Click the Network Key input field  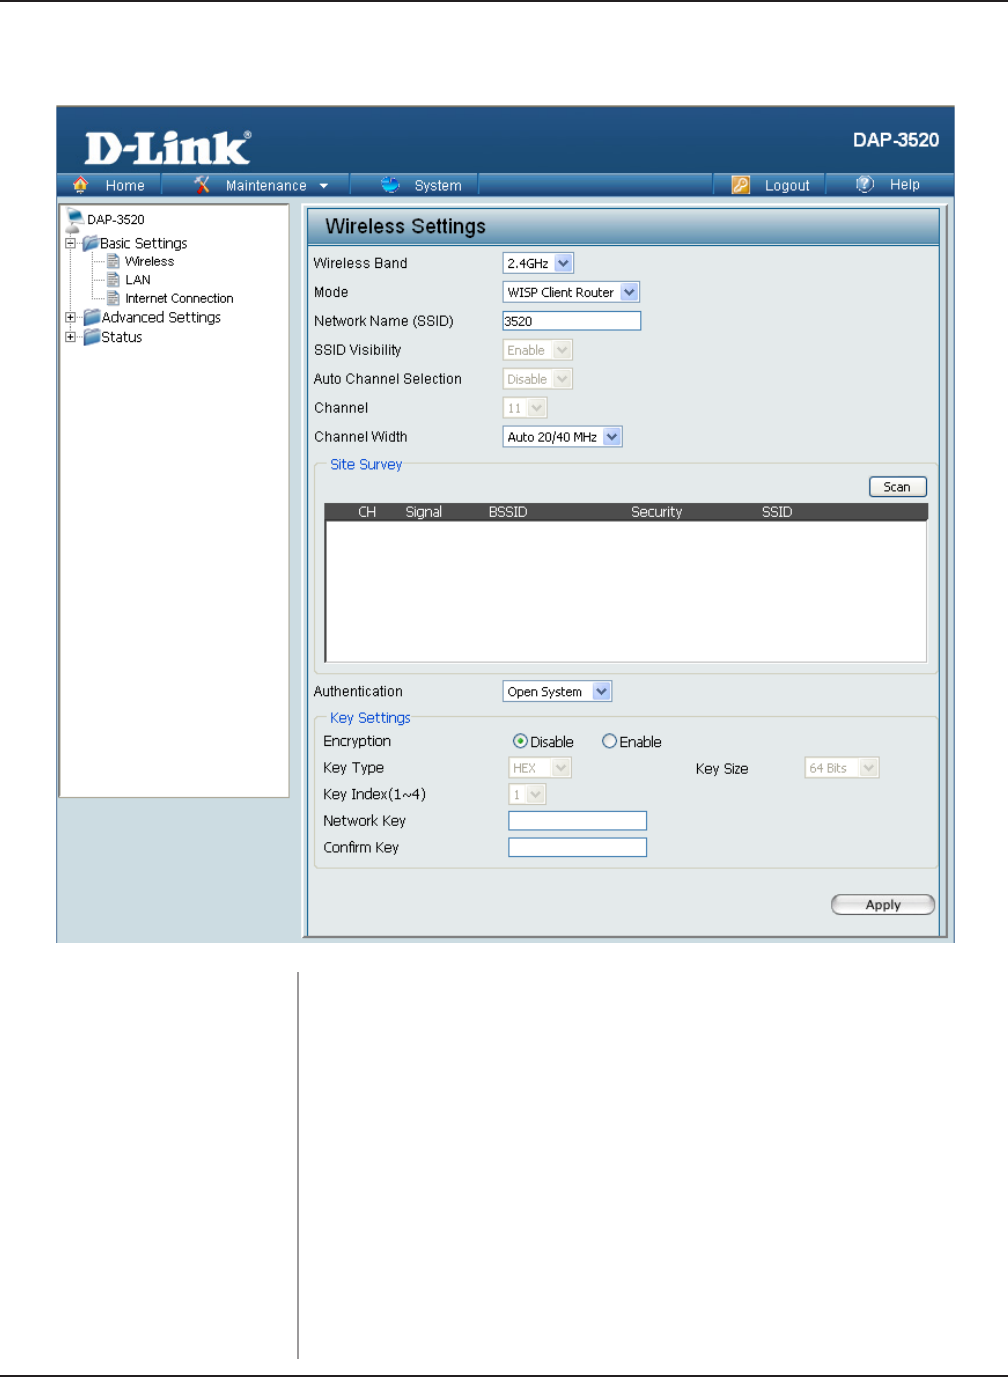point(578,821)
